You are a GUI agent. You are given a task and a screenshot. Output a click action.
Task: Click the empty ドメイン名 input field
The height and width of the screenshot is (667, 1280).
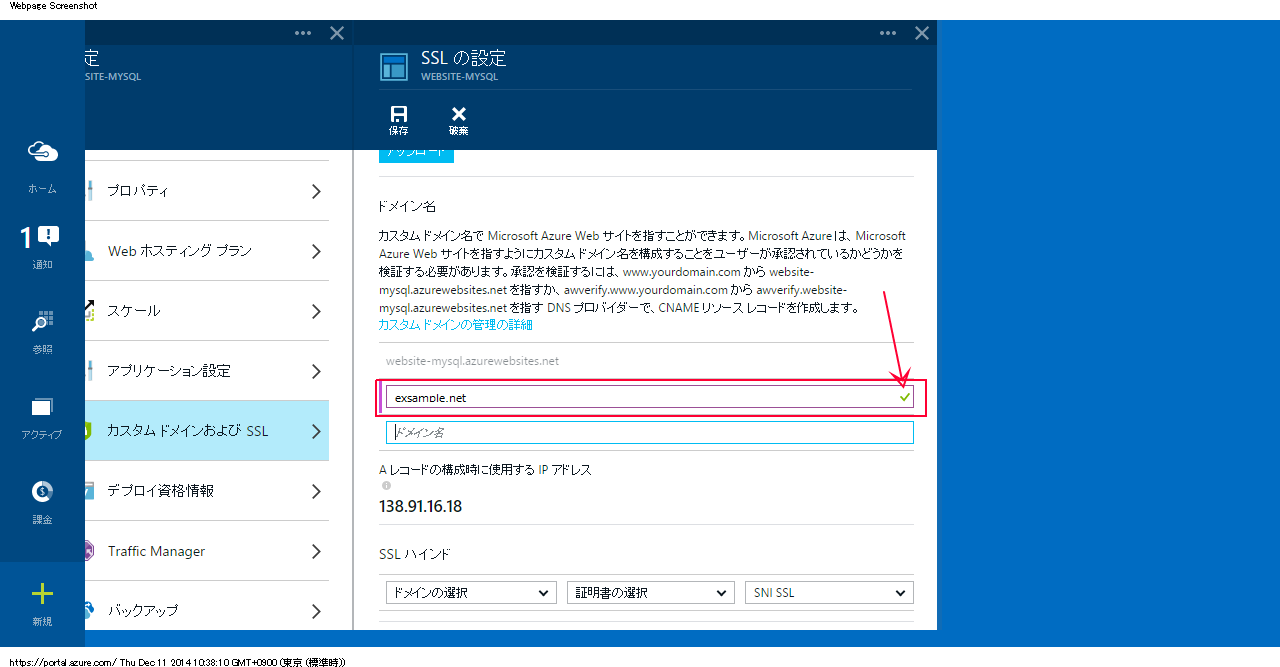click(650, 433)
